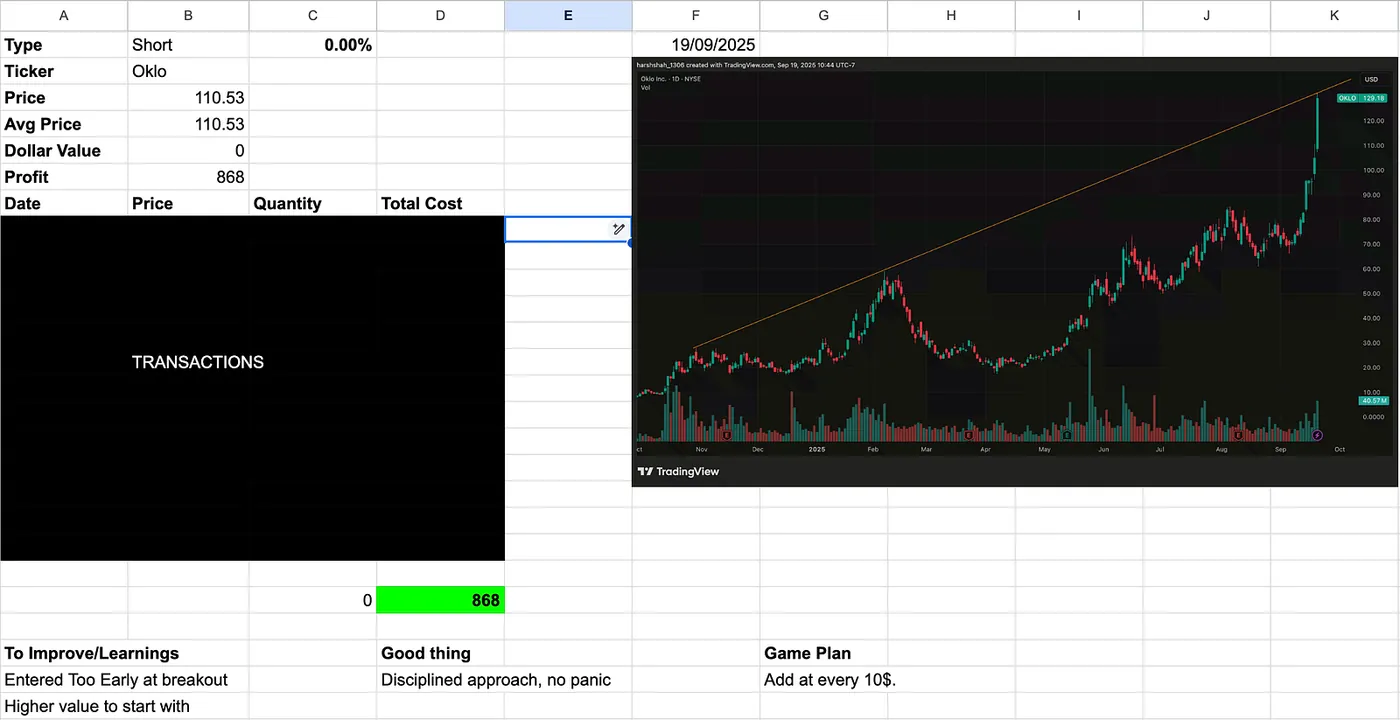Click the TradingView logo on the chart
1400x720 pixels.
pyautogui.click(x=679, y=471)
